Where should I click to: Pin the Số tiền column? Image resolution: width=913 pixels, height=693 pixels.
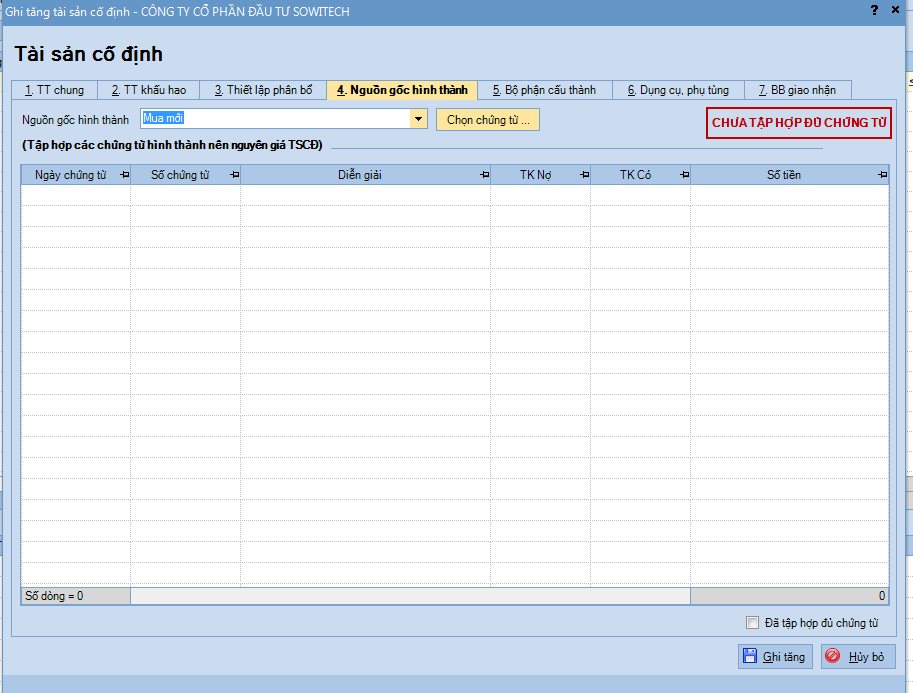[882, 175]
